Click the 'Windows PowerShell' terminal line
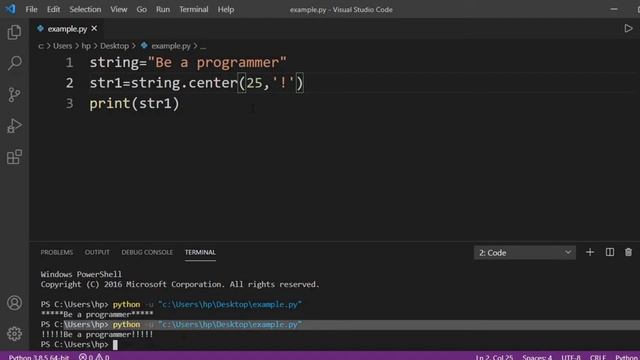 pyautogui.click(x=81, y=274)
